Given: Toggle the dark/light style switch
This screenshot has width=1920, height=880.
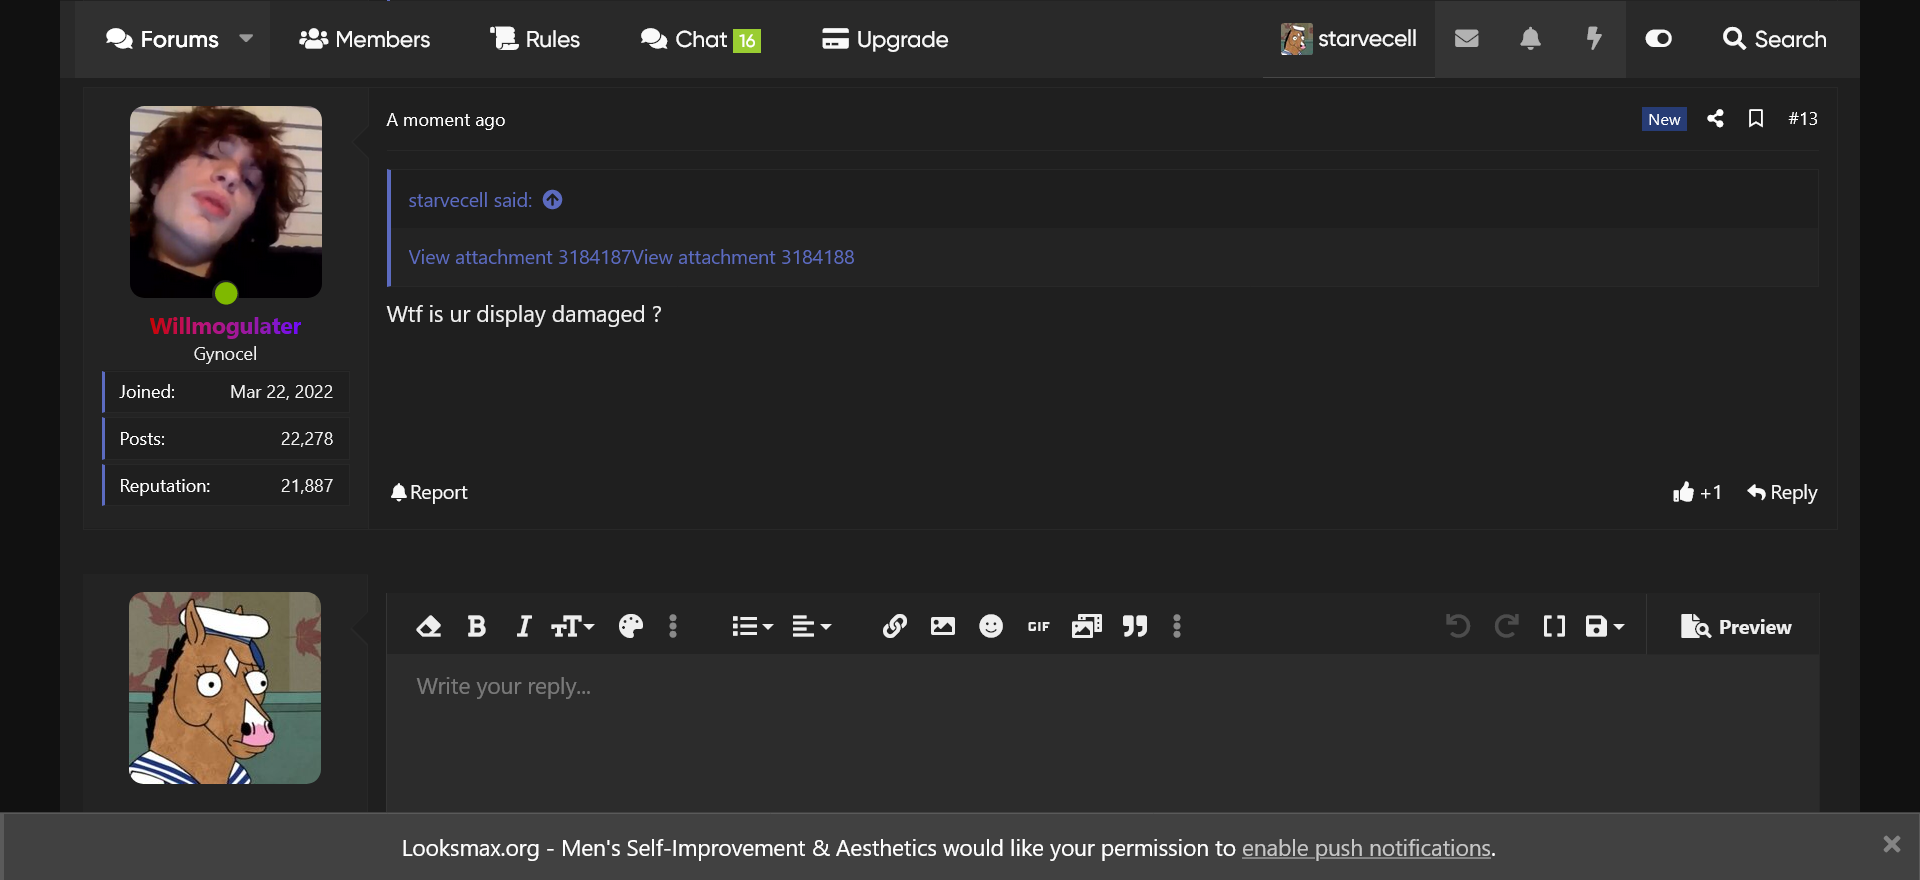Looking at the screenshot, I should pyautogui.click(x=1658, y=39).
